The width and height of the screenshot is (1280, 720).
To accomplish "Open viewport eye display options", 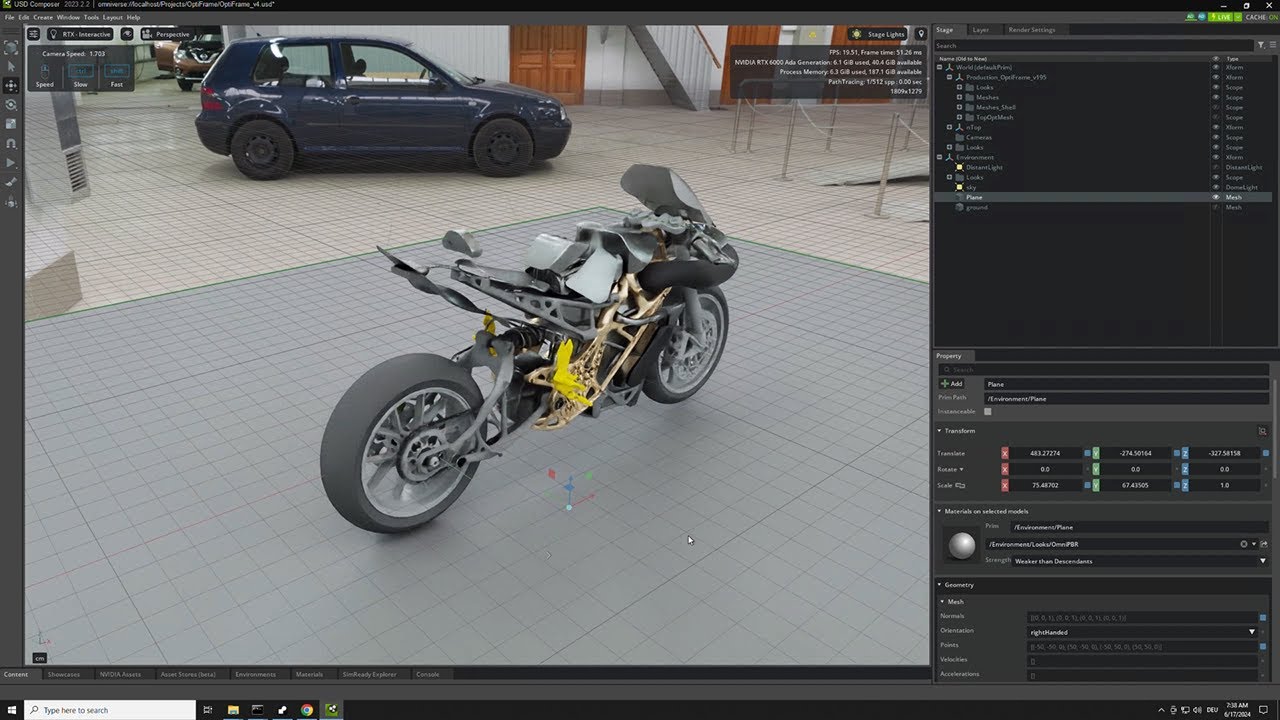I will point(127,34).
